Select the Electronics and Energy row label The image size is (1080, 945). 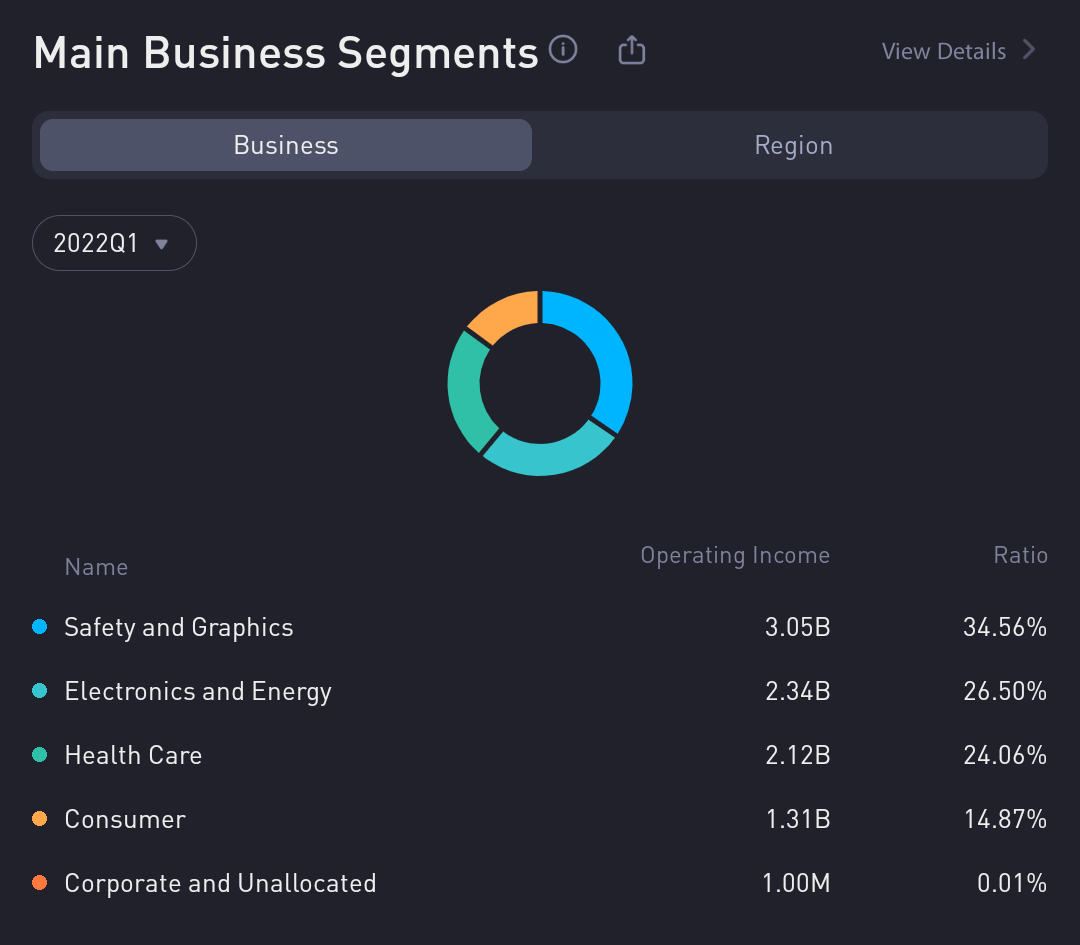(x=198, y=691)
